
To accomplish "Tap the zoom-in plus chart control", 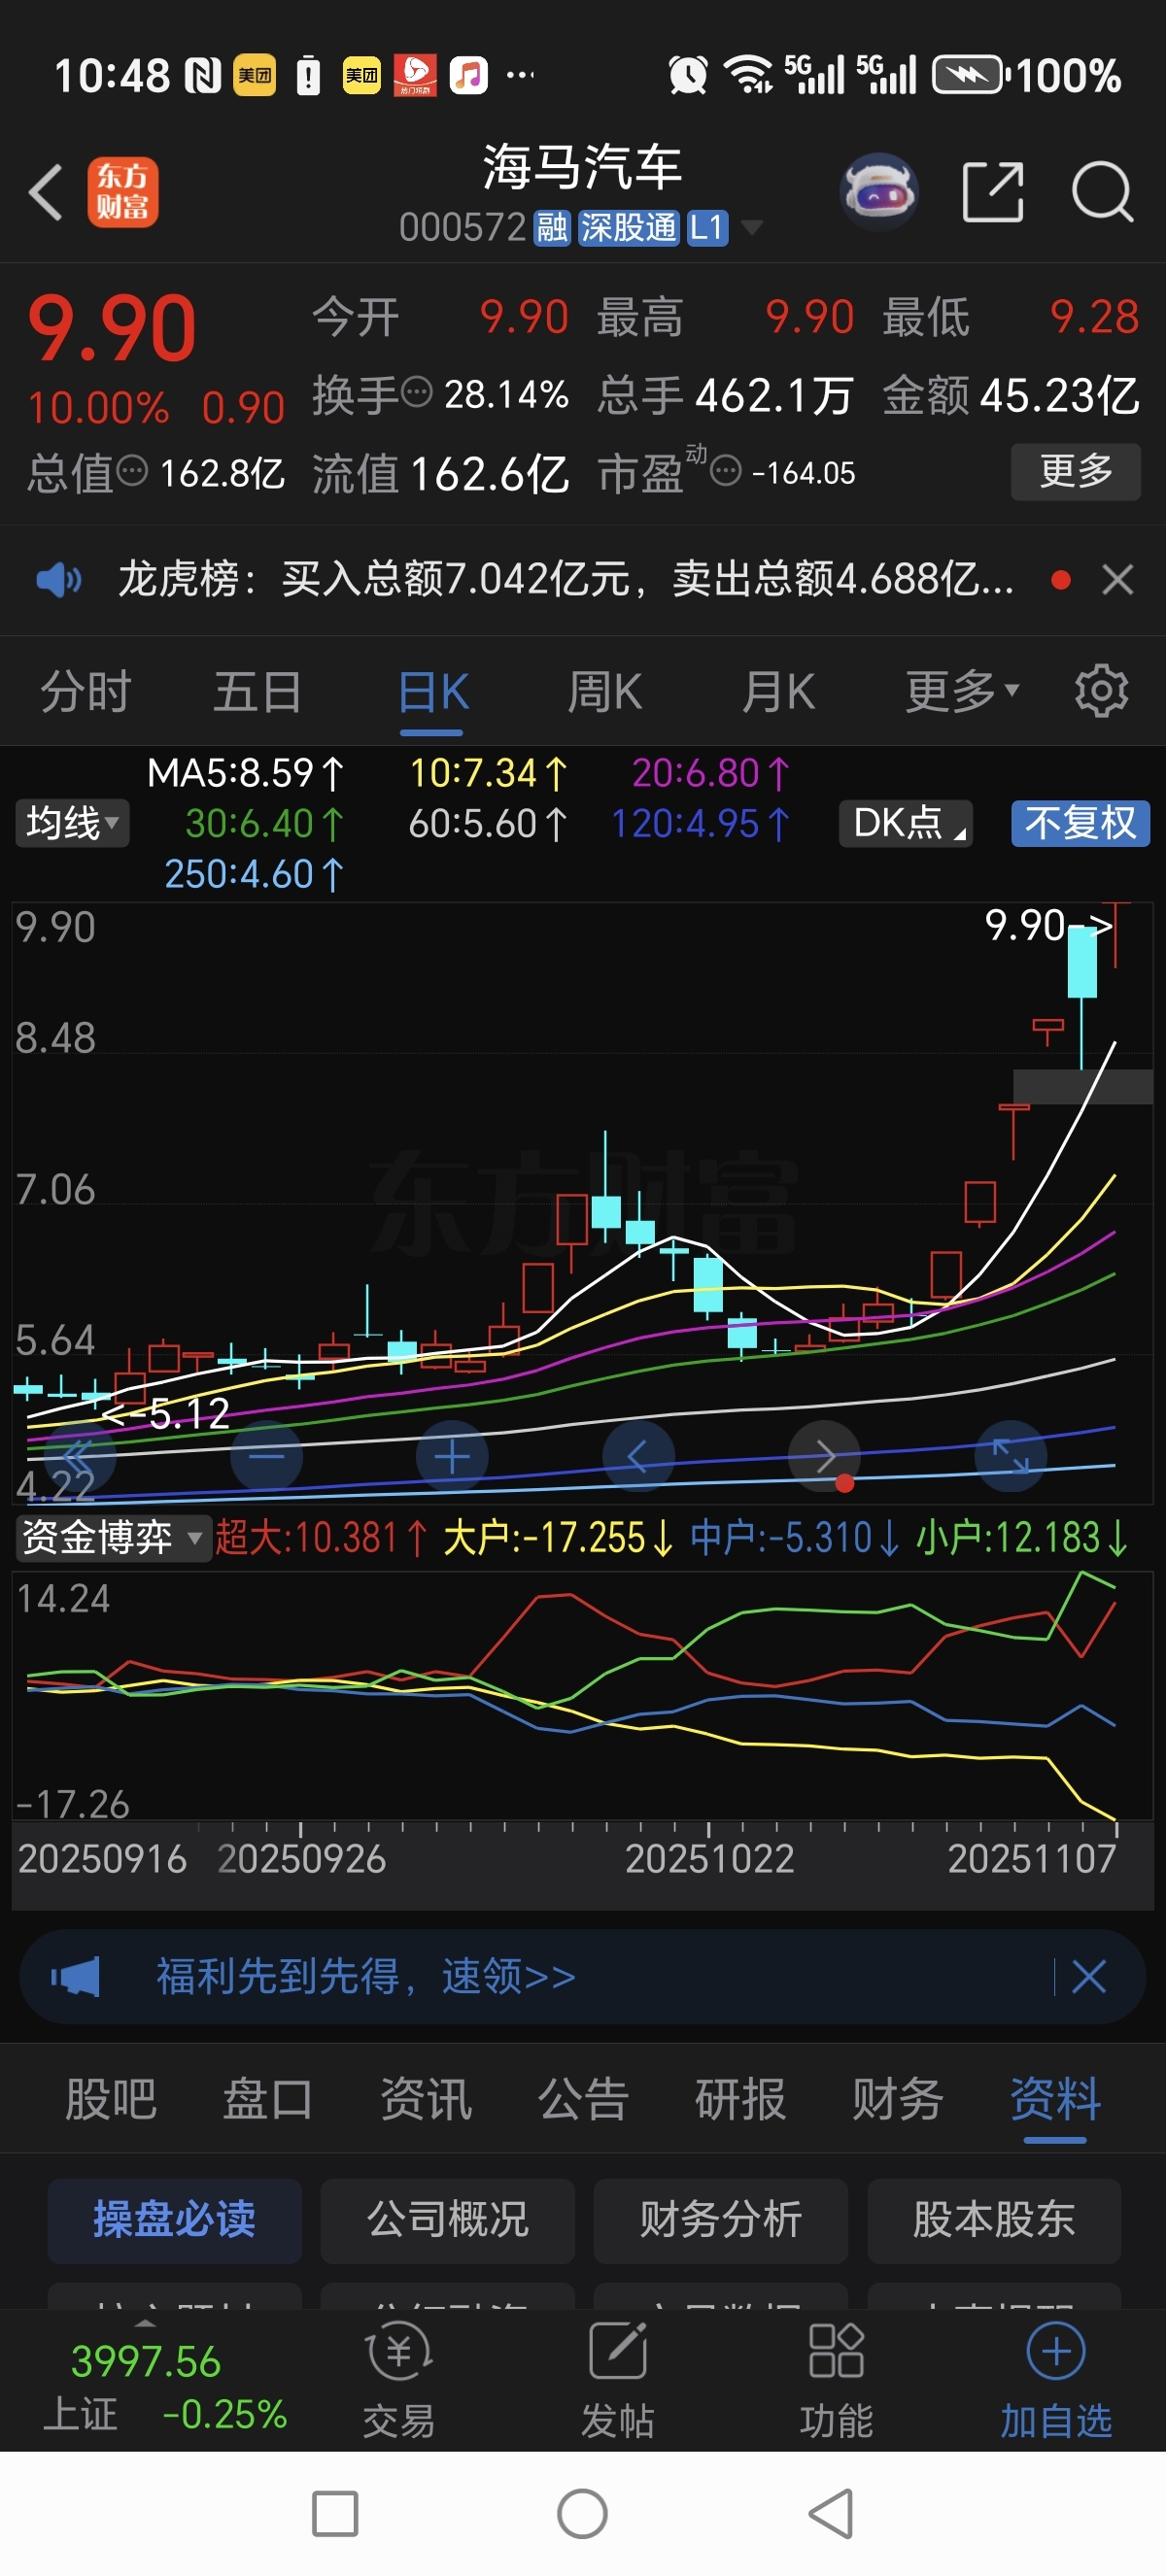I will tap(452, 1457).
